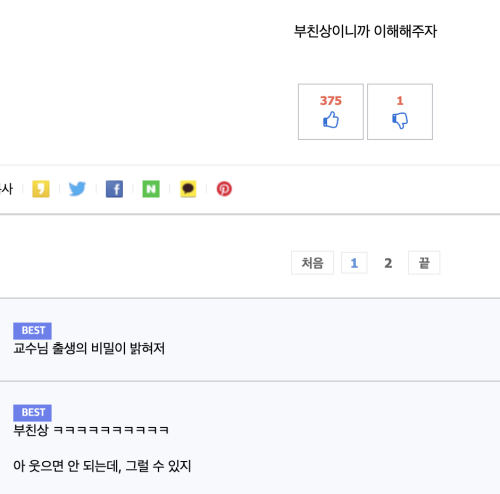Jump to last page with 끝 button
The height and width of the screenshot is (494, 500).
pyautogui.click(x=424, y=263)
